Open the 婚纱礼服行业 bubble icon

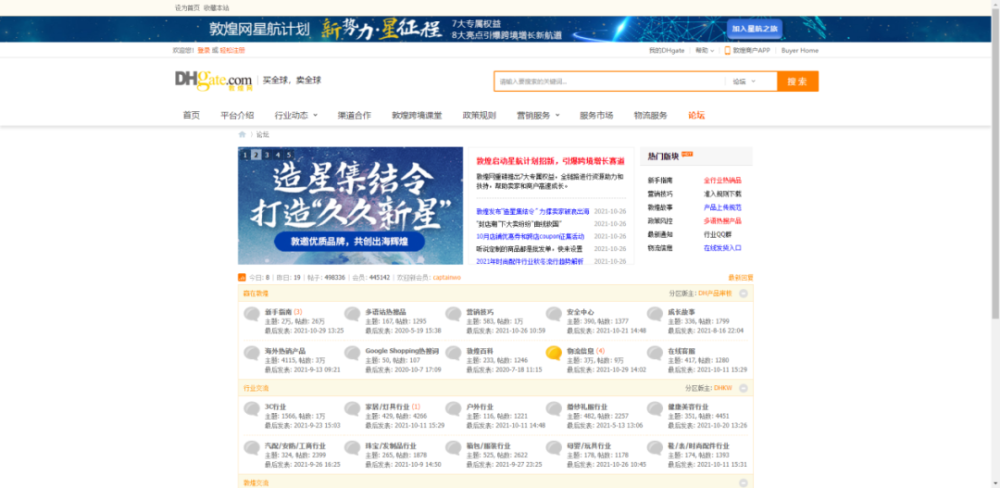554,408
